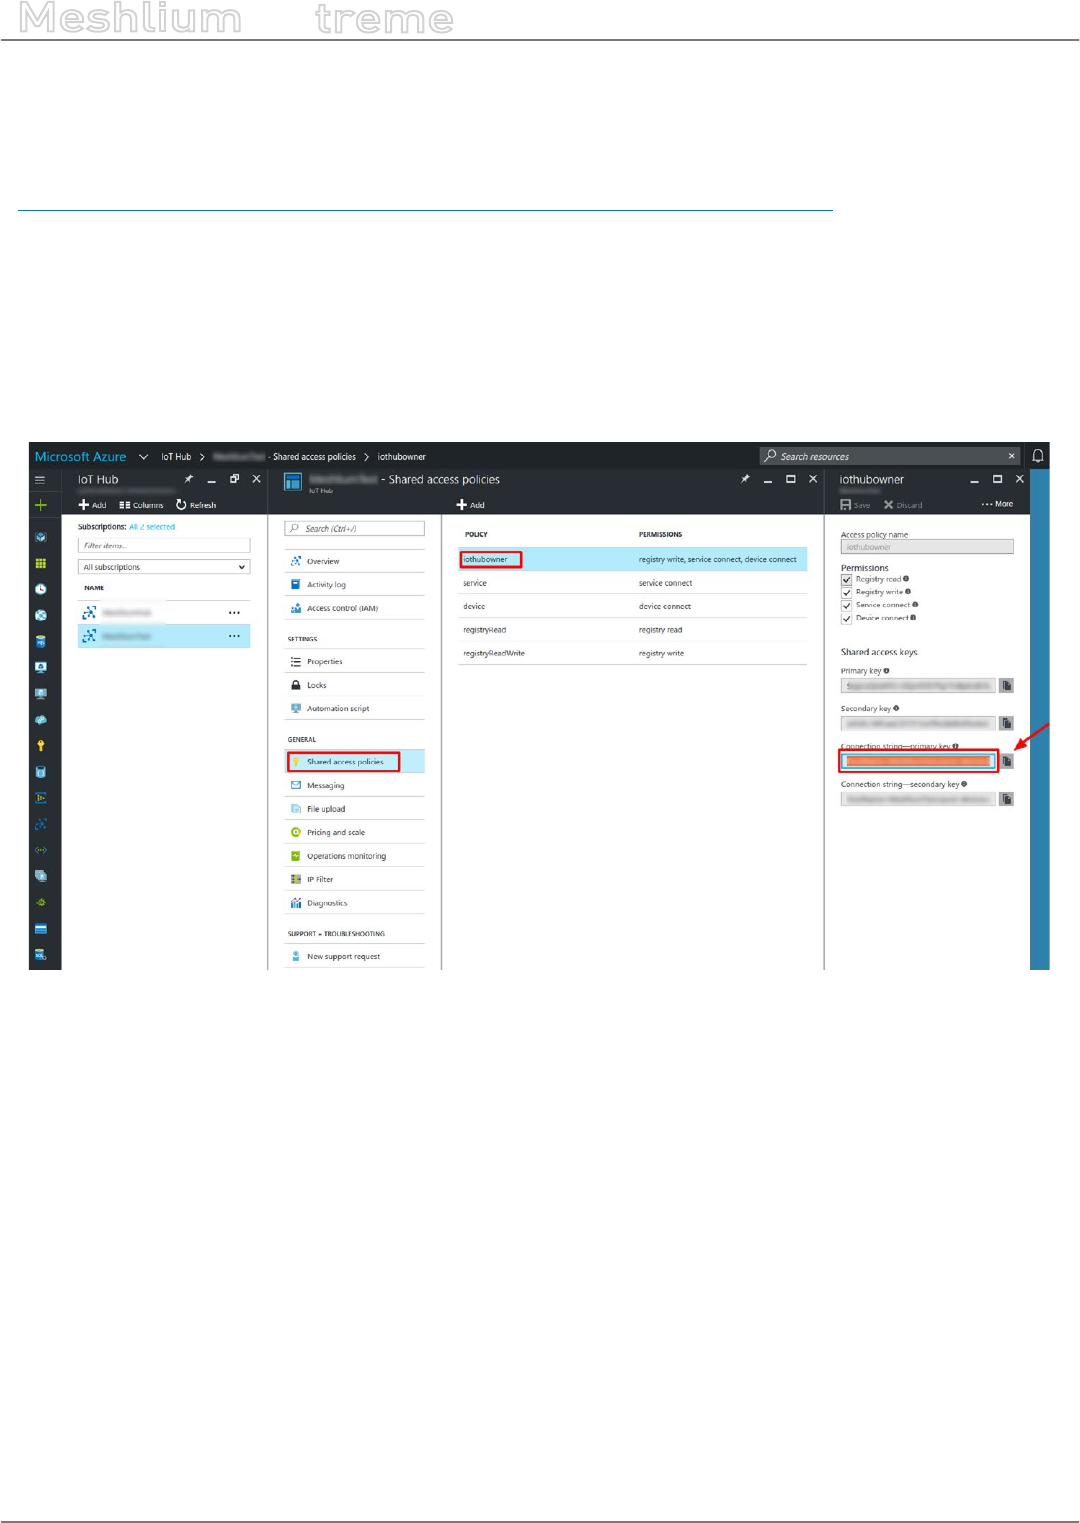Copy the Connection string secondary key

[1006, 799]
